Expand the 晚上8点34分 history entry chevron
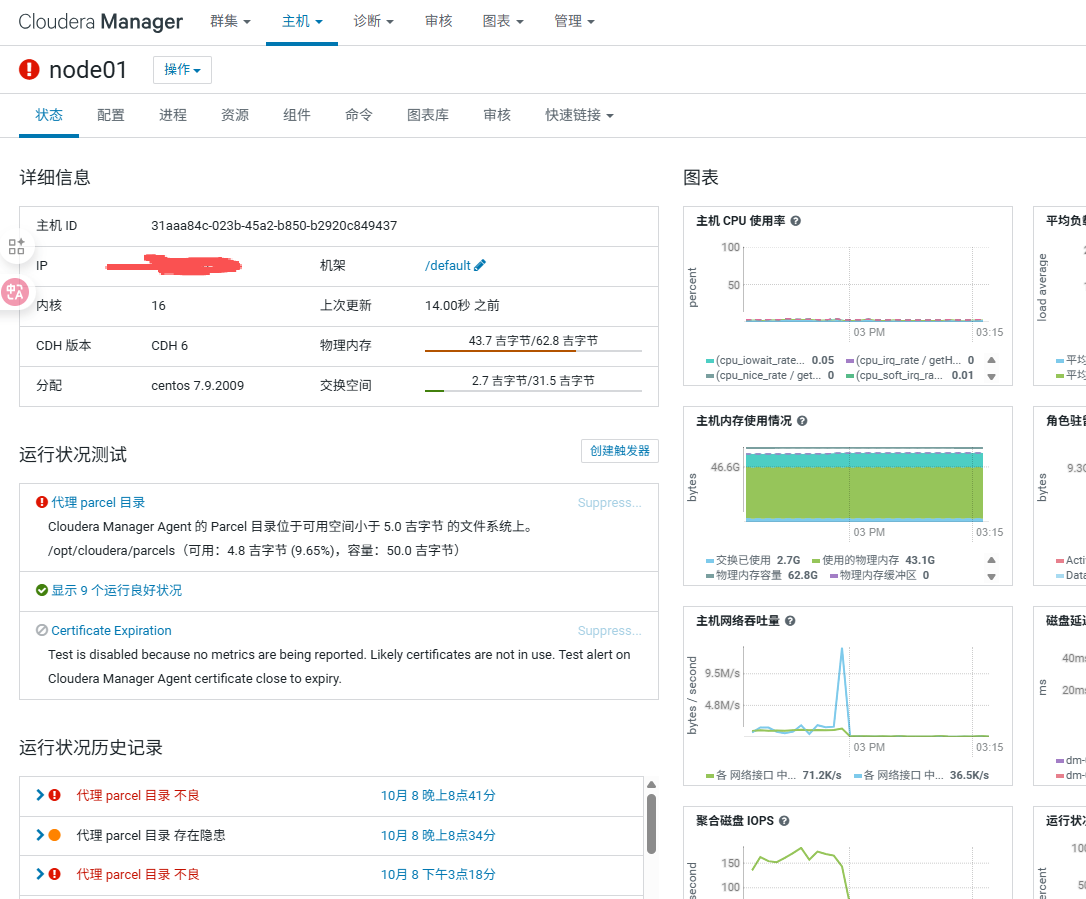 (40, 835)
